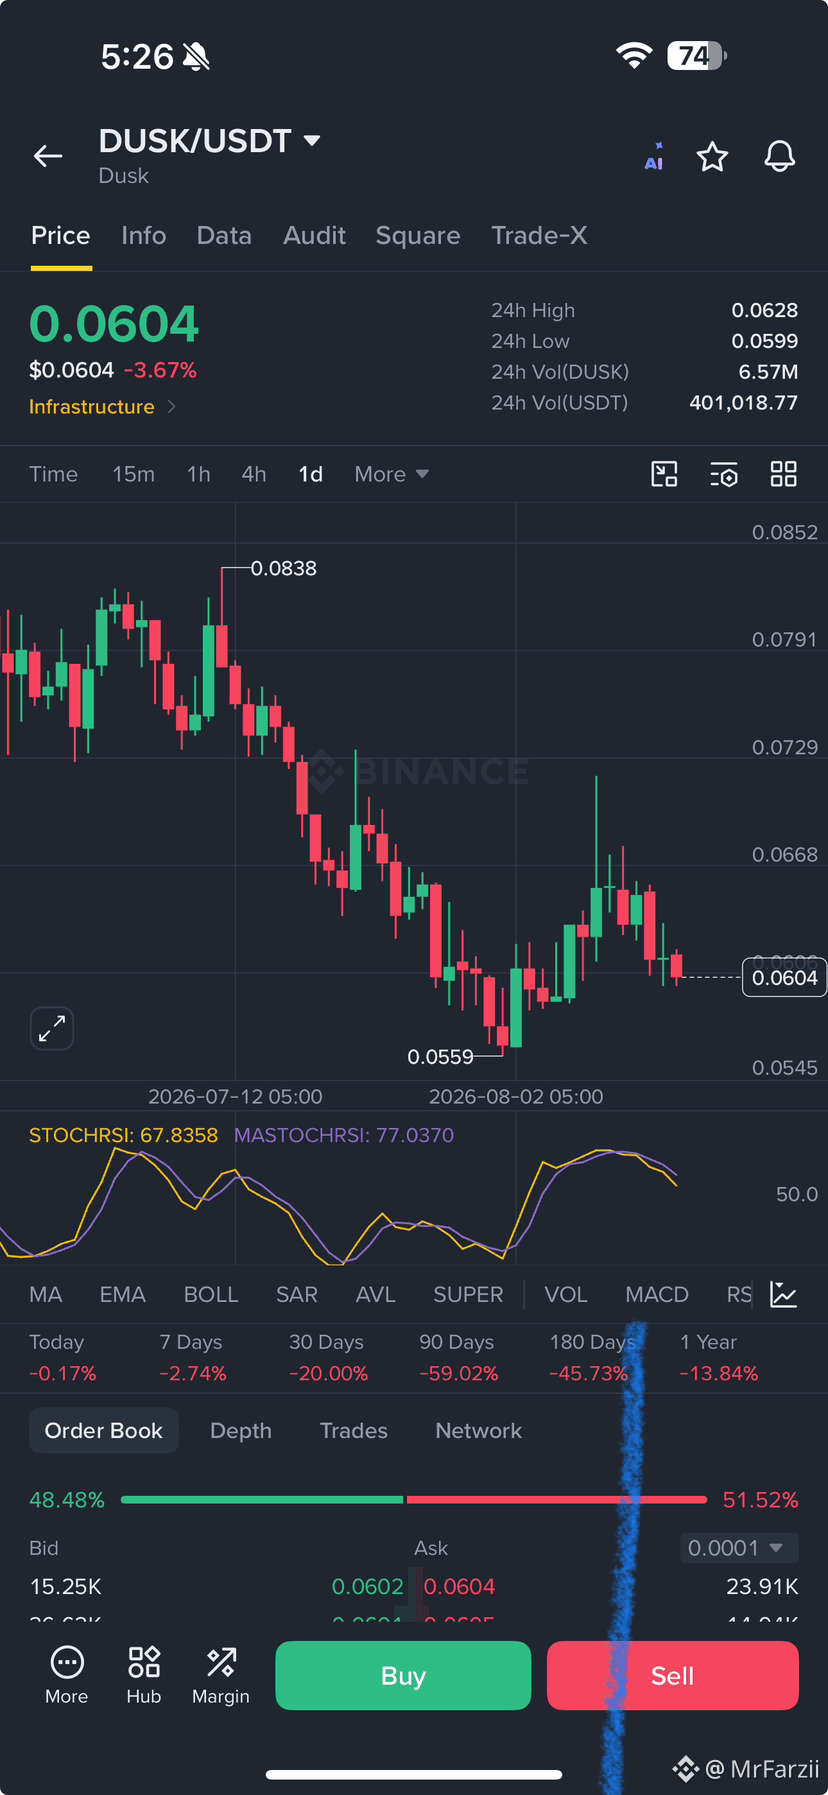Tap the STOCHRSI: 67.8358 label
The height and width of the screenshot is (1795, 828).
[123, 1135]
